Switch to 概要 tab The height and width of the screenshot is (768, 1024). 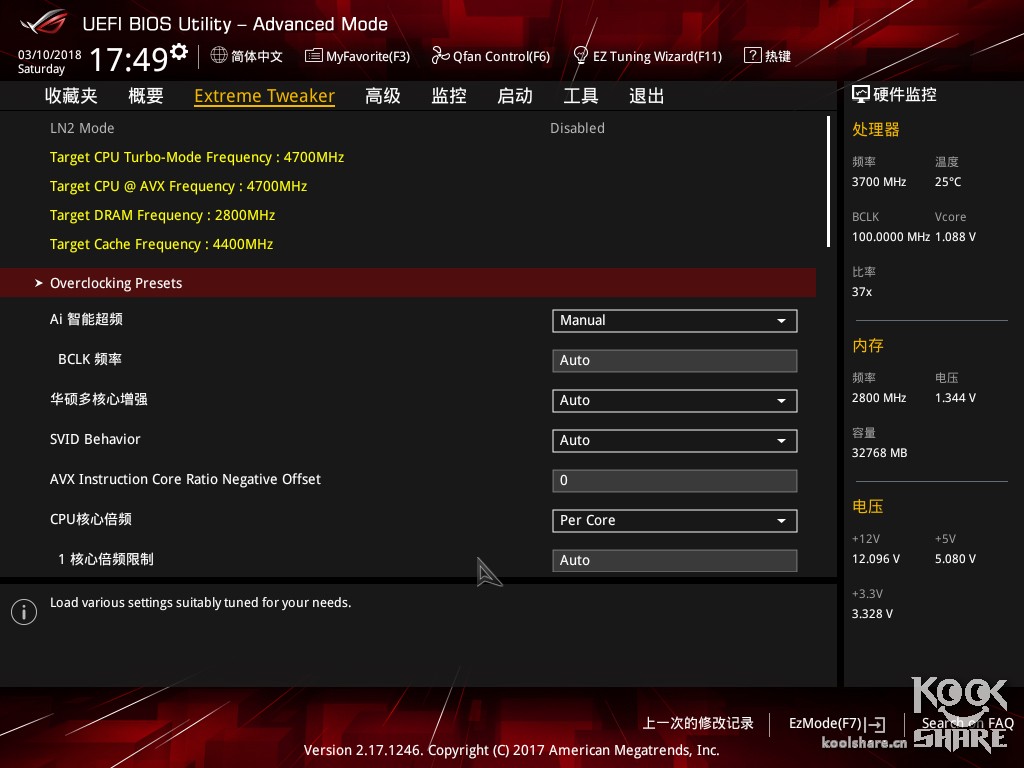(146, 96)
